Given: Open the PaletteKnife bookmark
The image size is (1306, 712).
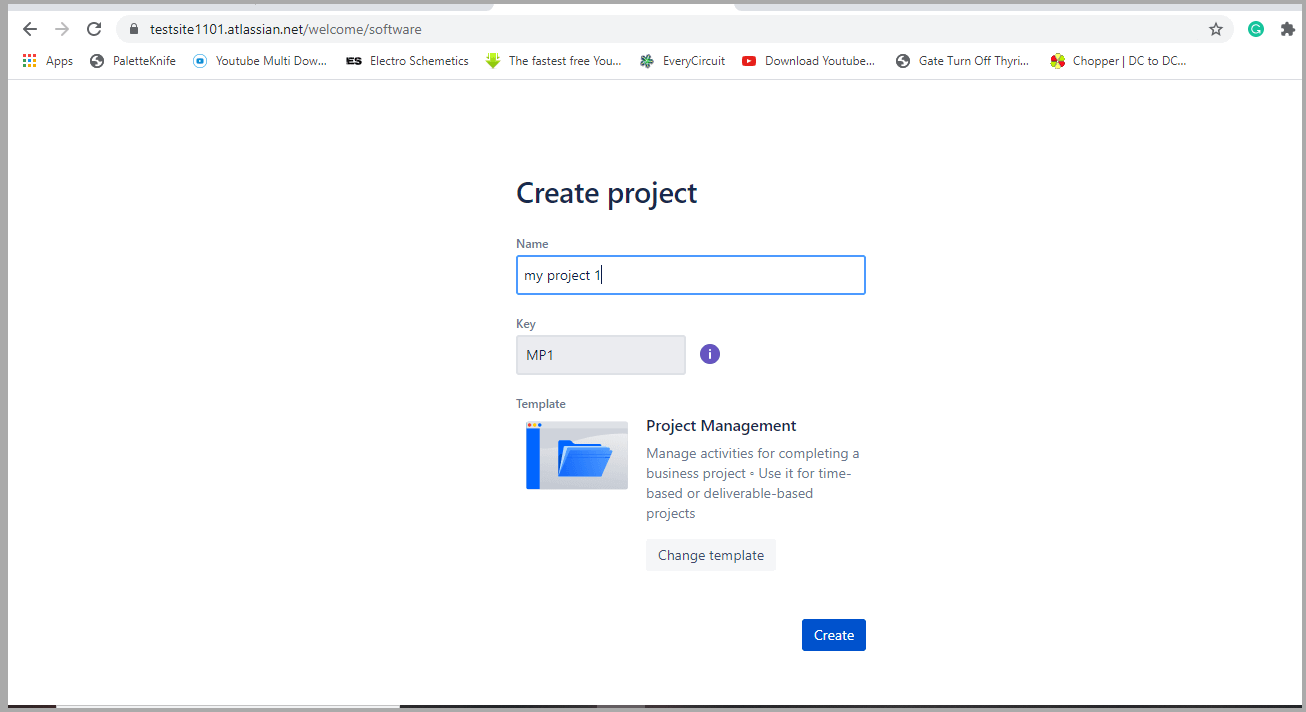Looking at the screenshot, I should [132, 61].
